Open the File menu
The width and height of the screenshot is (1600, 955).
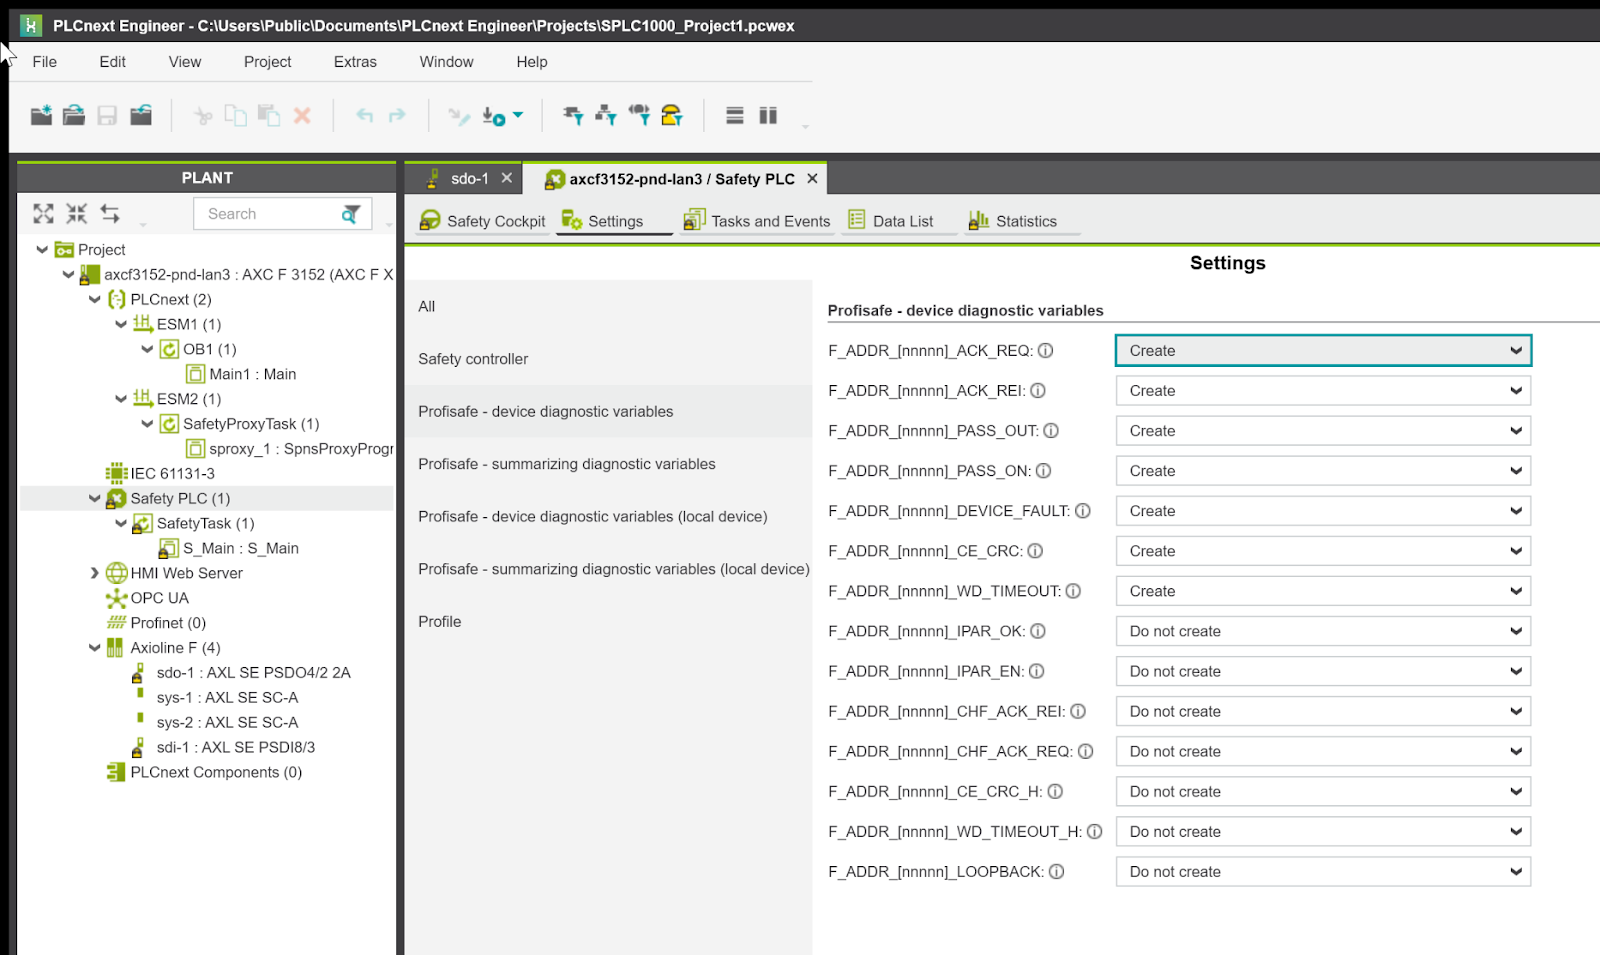44,62
